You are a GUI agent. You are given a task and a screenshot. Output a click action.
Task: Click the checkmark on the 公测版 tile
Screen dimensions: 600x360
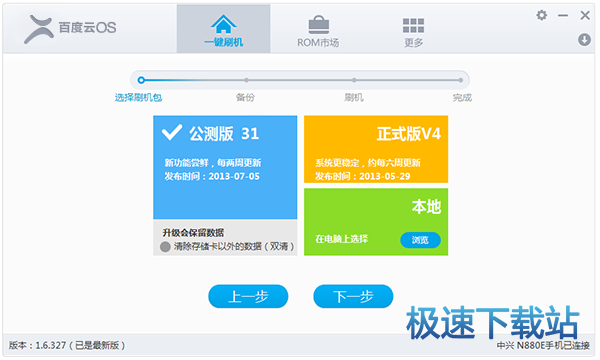point(172,133)
